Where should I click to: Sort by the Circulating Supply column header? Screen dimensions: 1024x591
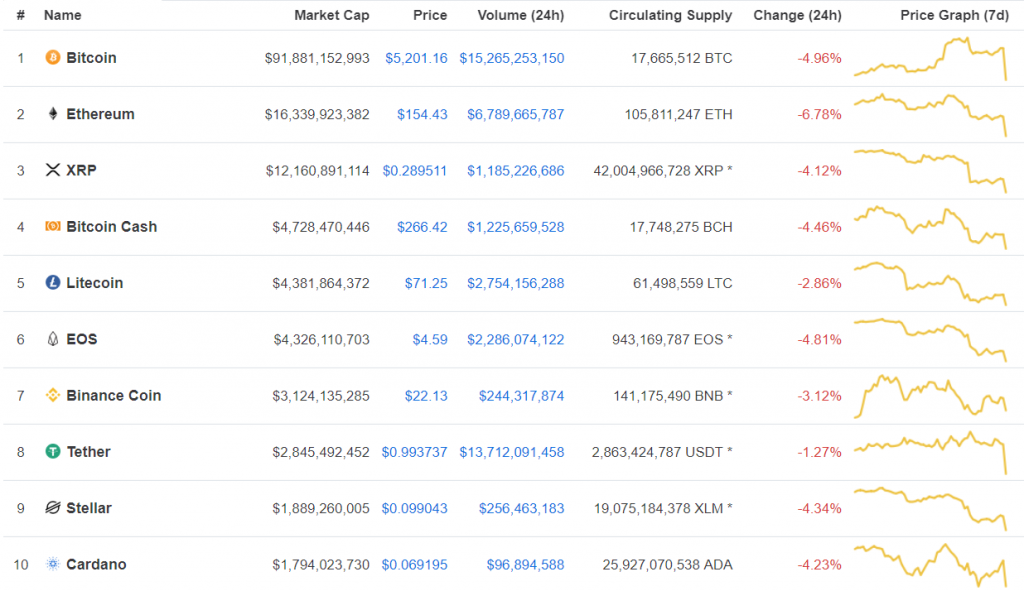tap(671, 15)
